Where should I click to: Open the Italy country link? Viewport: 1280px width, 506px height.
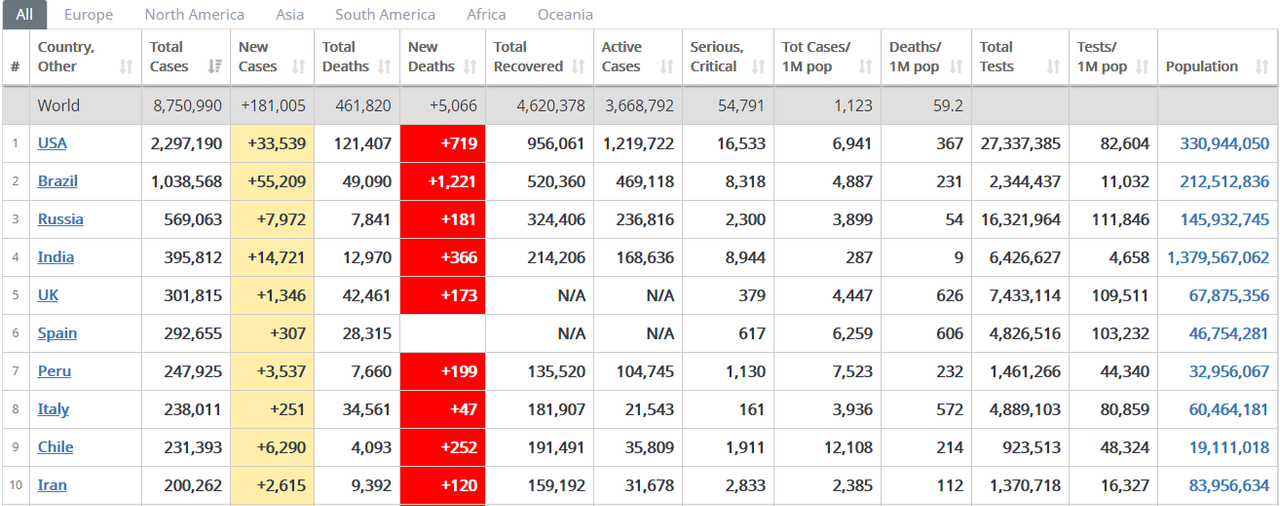[53, 409]
